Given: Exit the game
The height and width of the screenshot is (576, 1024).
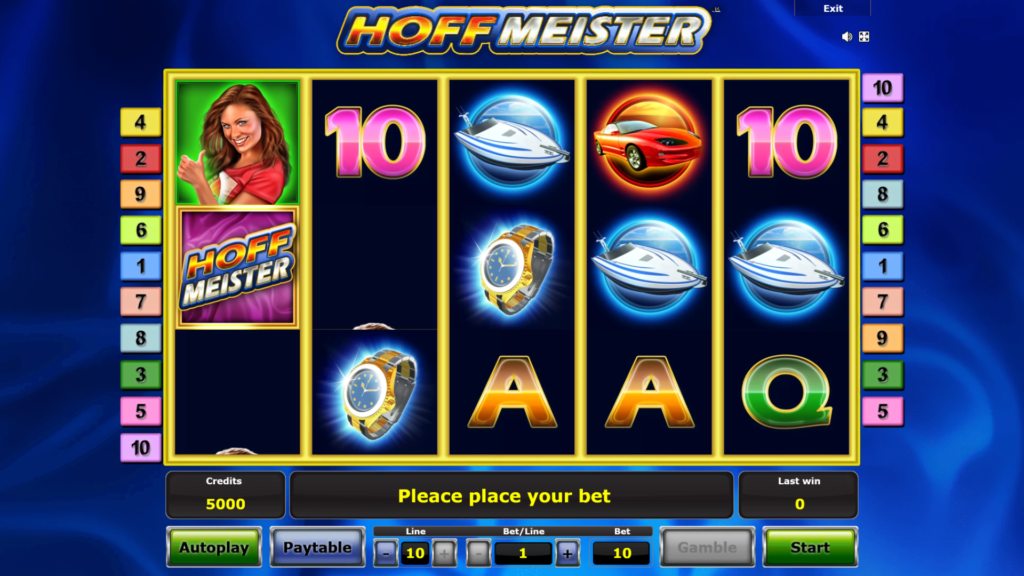Looking at the screenshot, I should (x=833, y=8).
